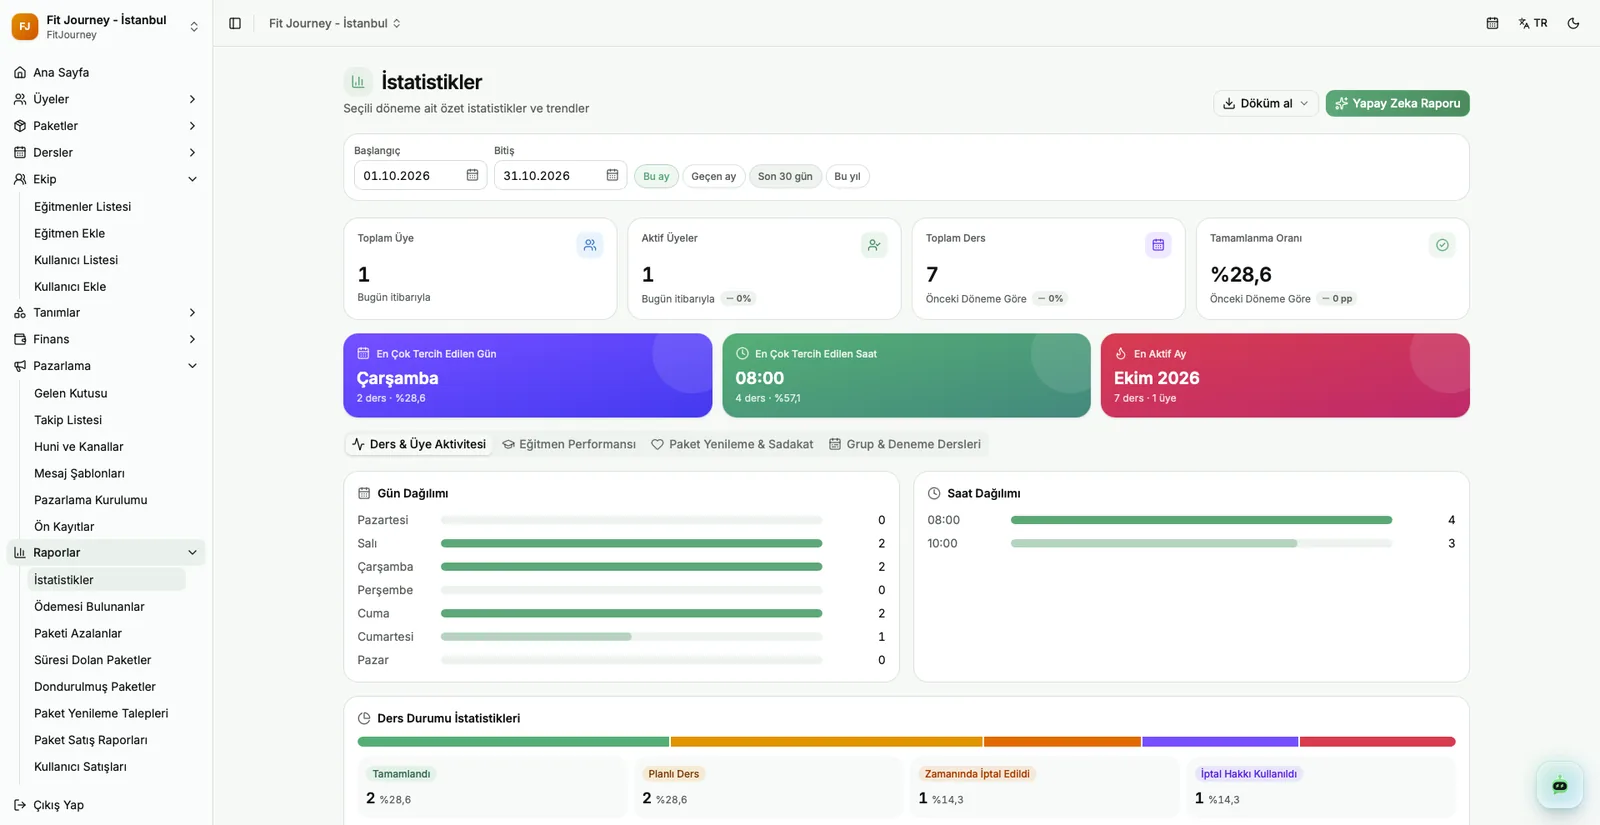Image resolution: width=1600 pixels, height=825 pixels.
Task: Click the İstatistikler header chart icon
Action: coord(358,82)
